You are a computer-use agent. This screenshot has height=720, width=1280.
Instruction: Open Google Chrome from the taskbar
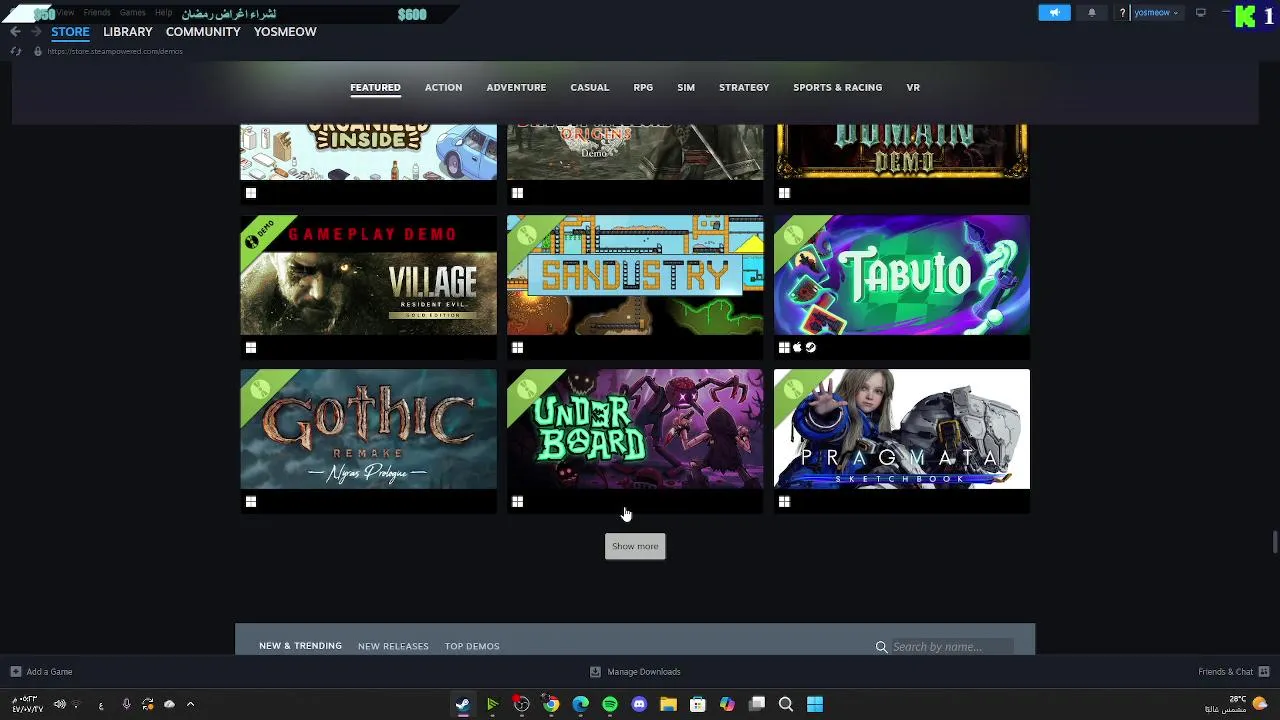pos(551,704)
